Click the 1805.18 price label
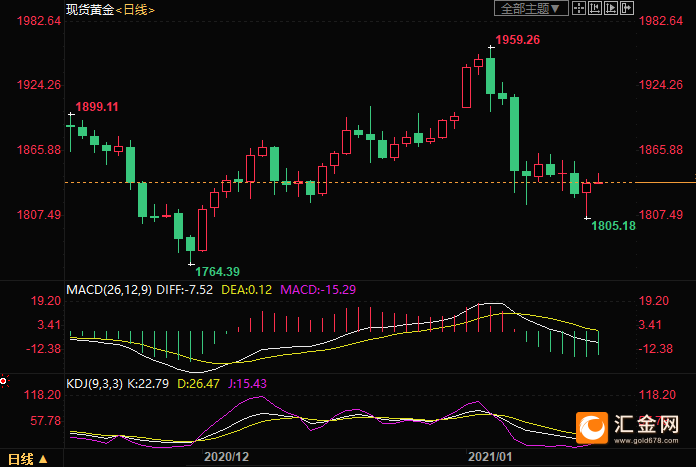Image resolution: width=696 pixels, height=467 pixels. tap(613, 226)
